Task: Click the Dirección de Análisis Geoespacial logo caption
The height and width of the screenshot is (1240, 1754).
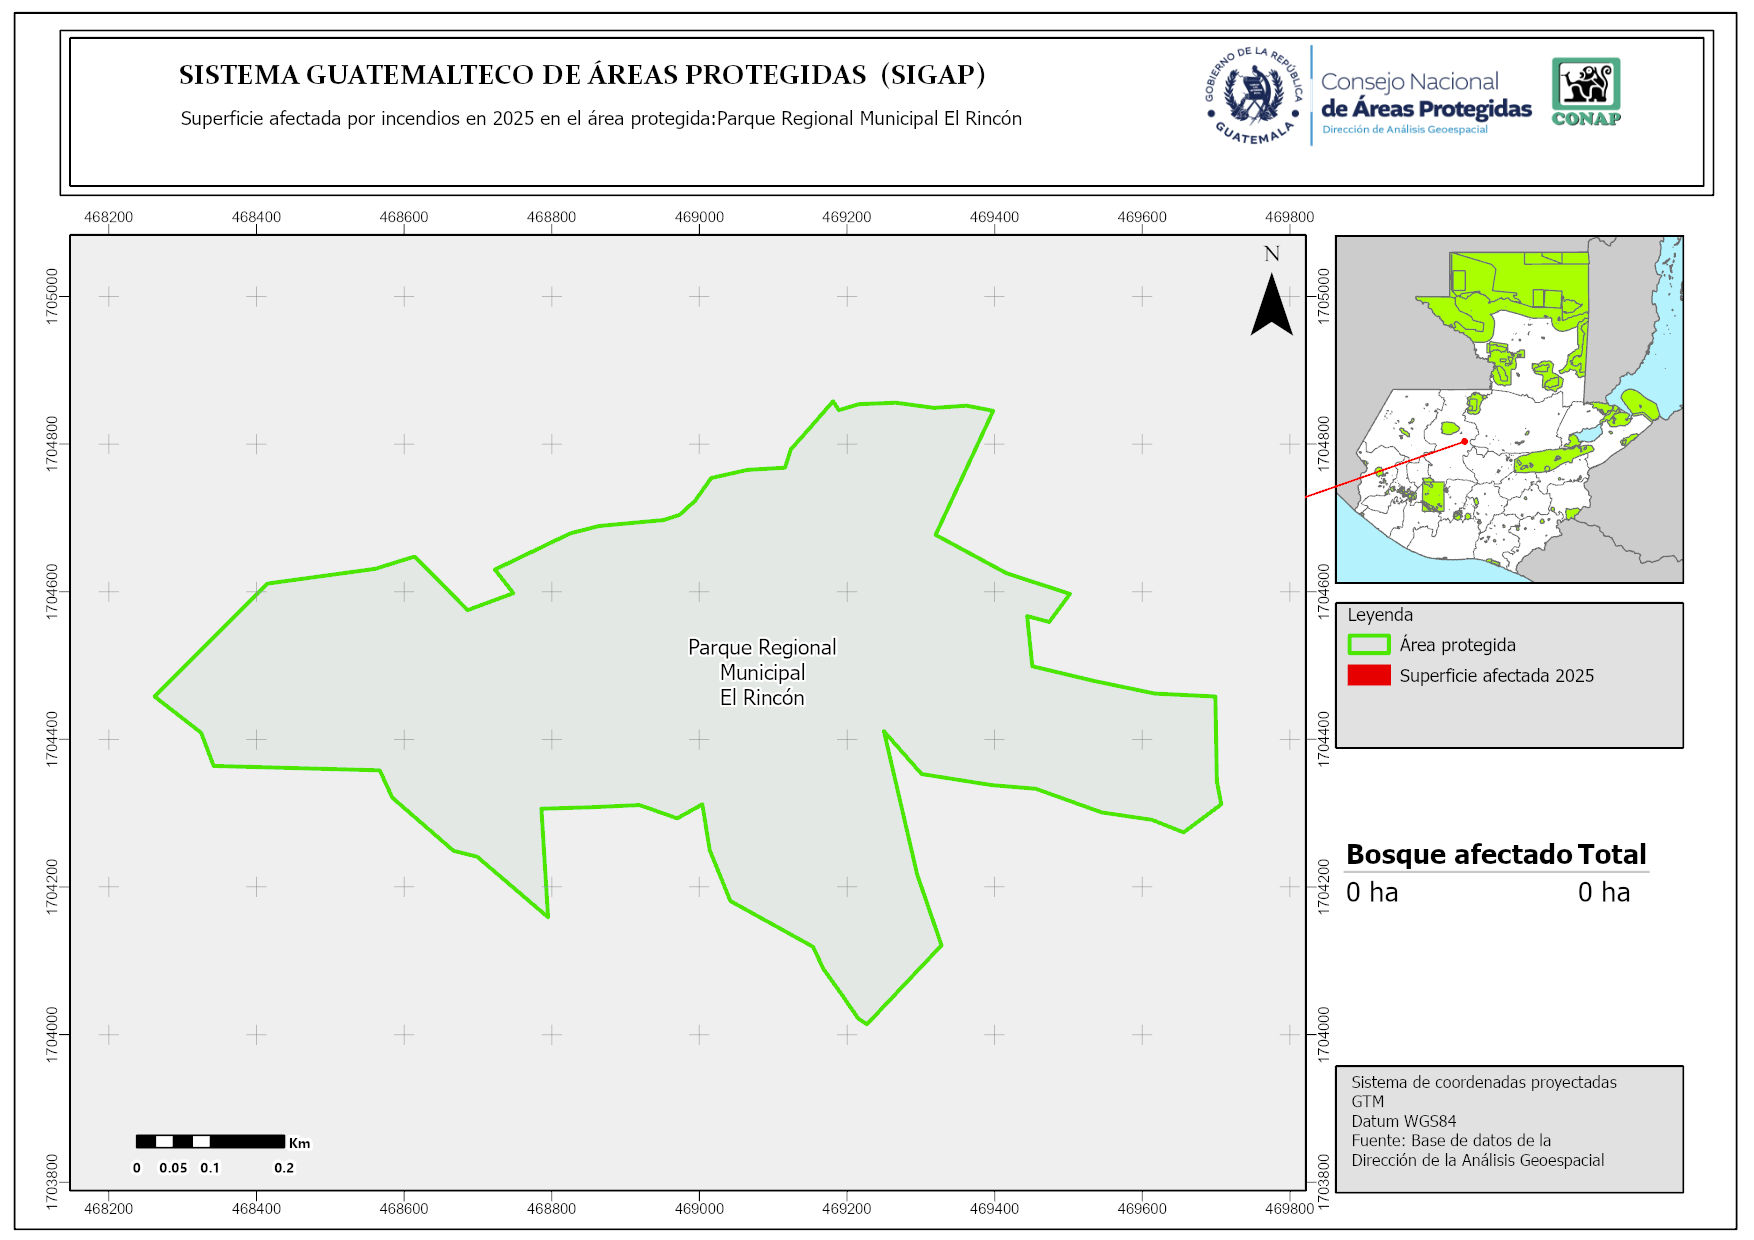Action: (x=1404, y=130)
